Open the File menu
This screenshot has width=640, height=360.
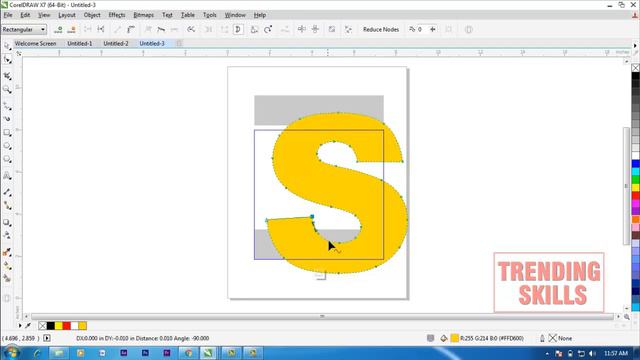[x=8, y=15]
